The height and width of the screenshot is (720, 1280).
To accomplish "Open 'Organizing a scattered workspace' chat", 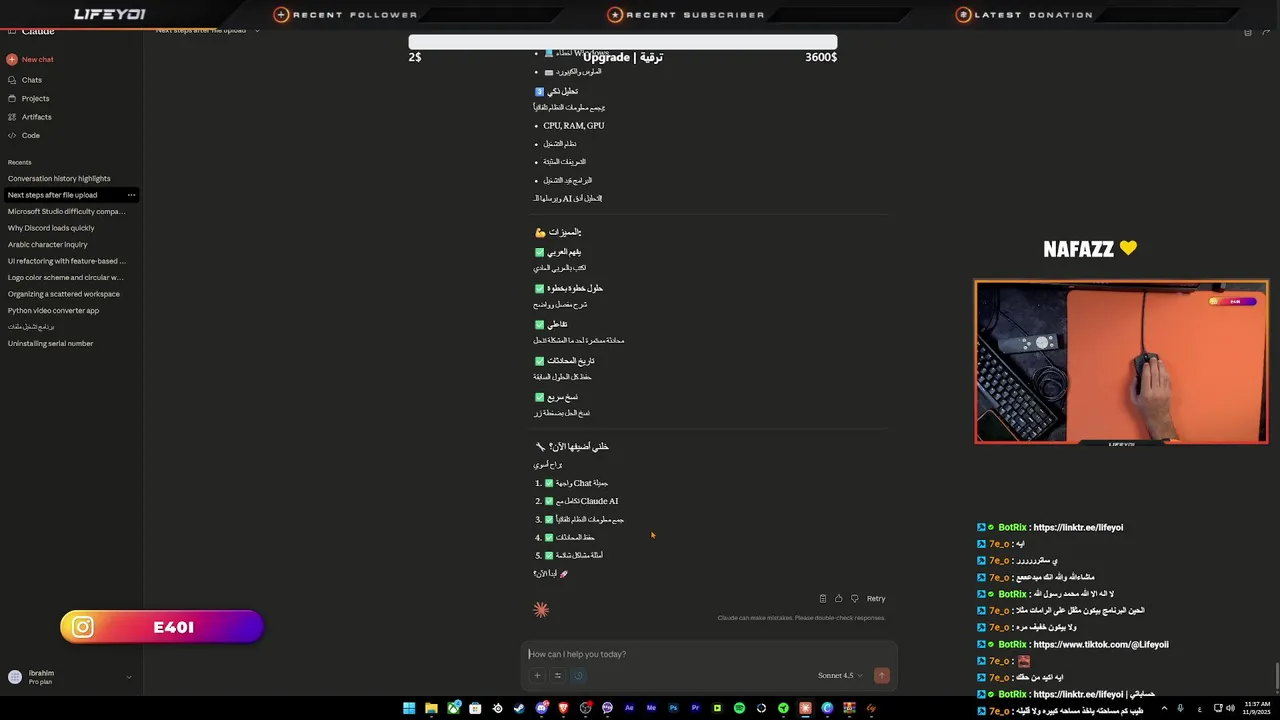I will [63, 294].
